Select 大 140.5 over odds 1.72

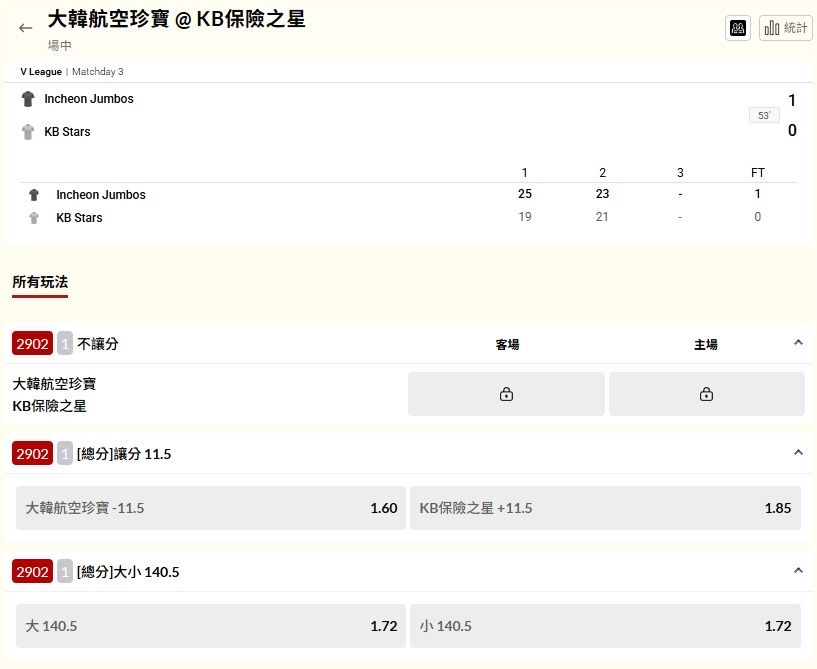pyautogui.click(x=211, y=626)
